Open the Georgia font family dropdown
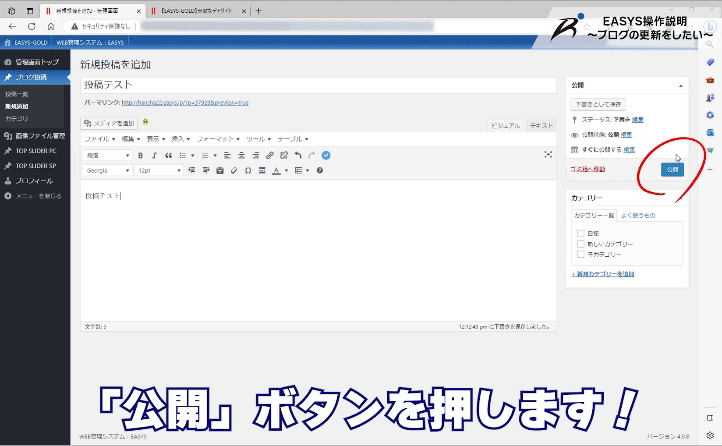The image size is (722, 446). tap(108, 170)
